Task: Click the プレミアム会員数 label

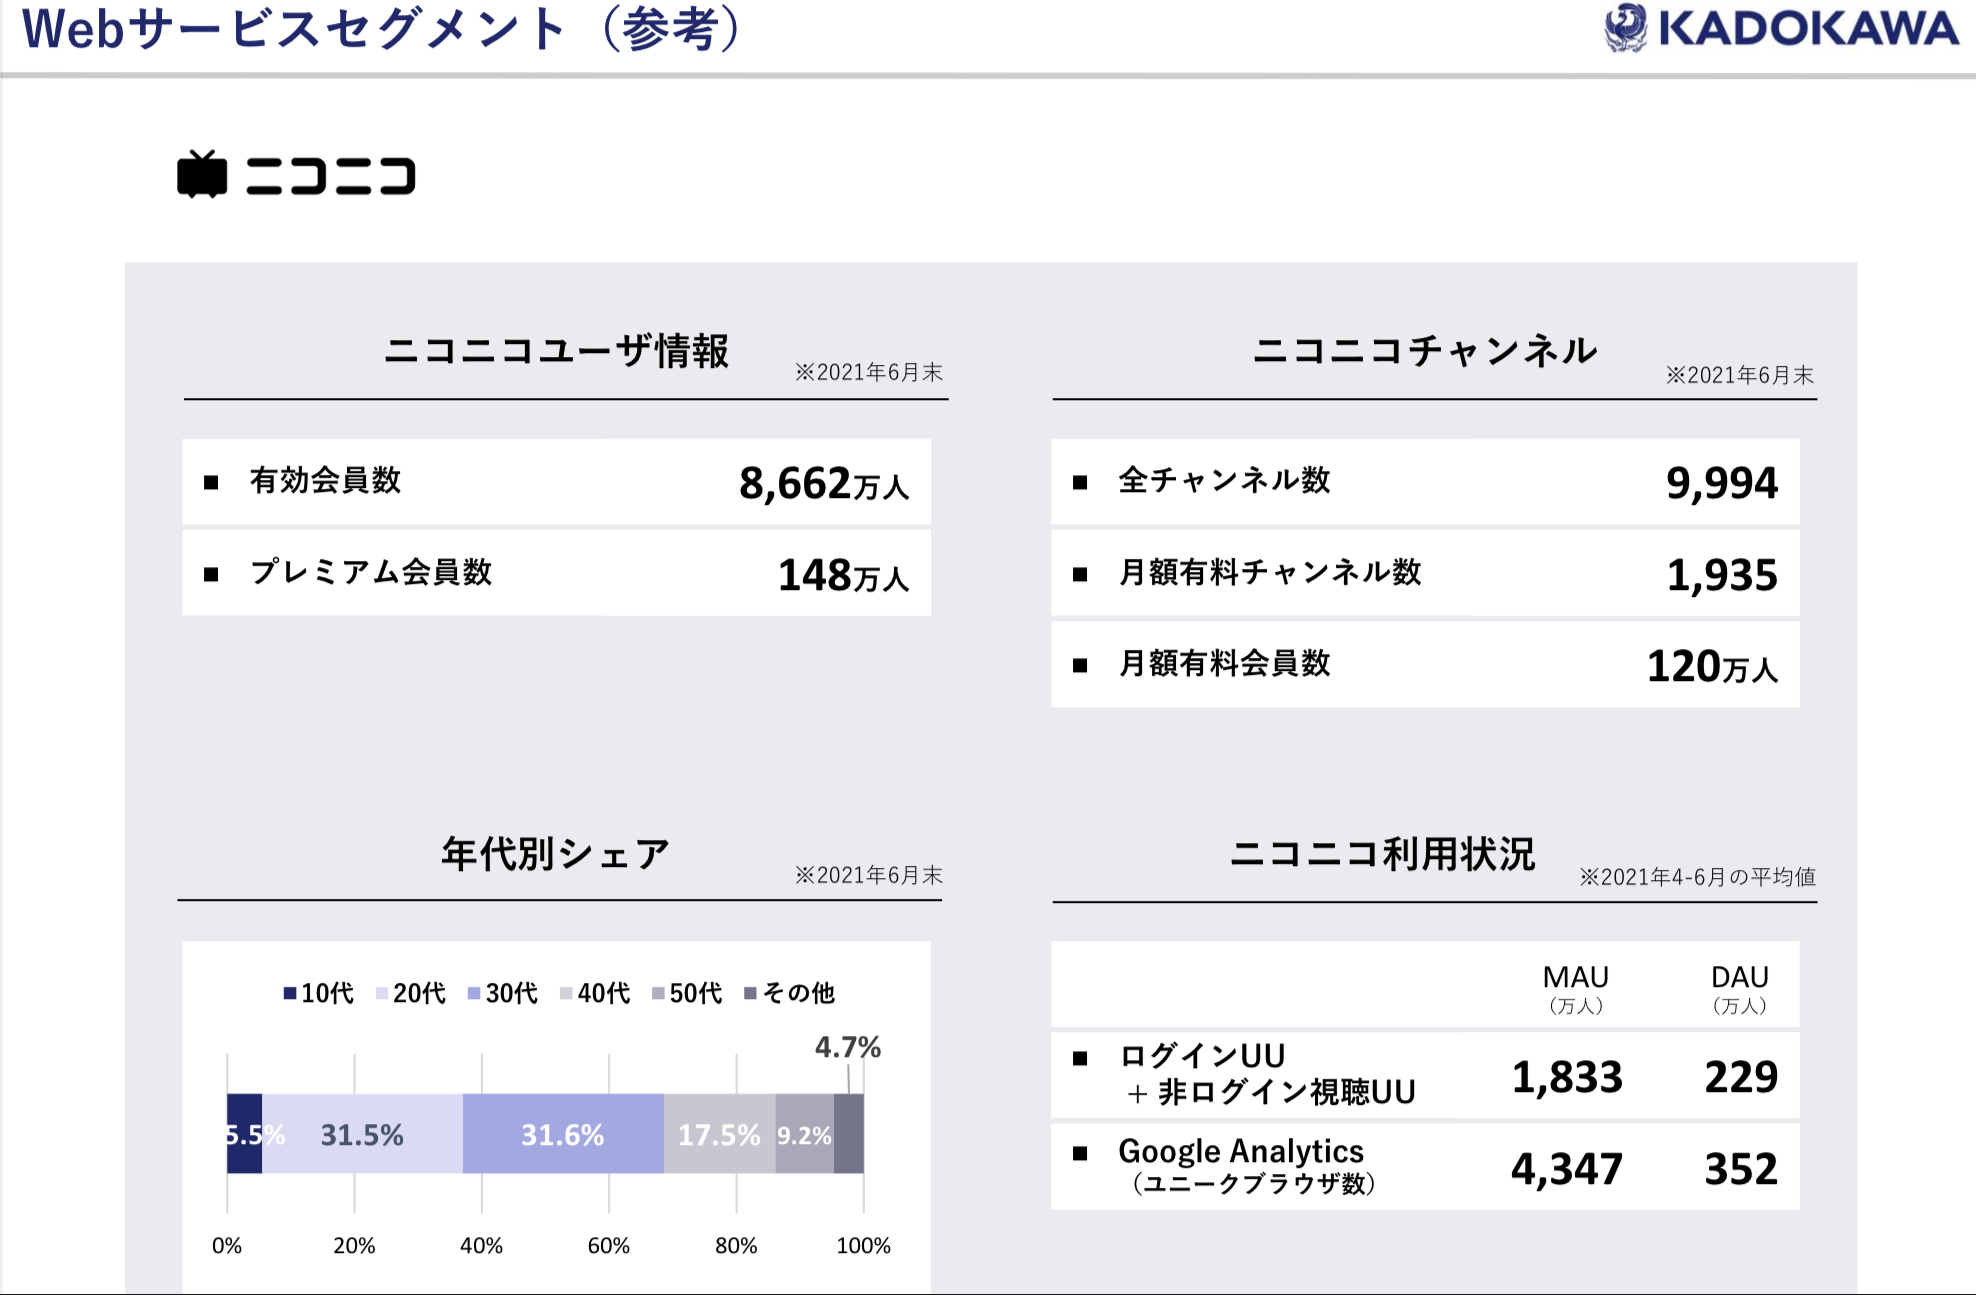Action: coord(371,572)
